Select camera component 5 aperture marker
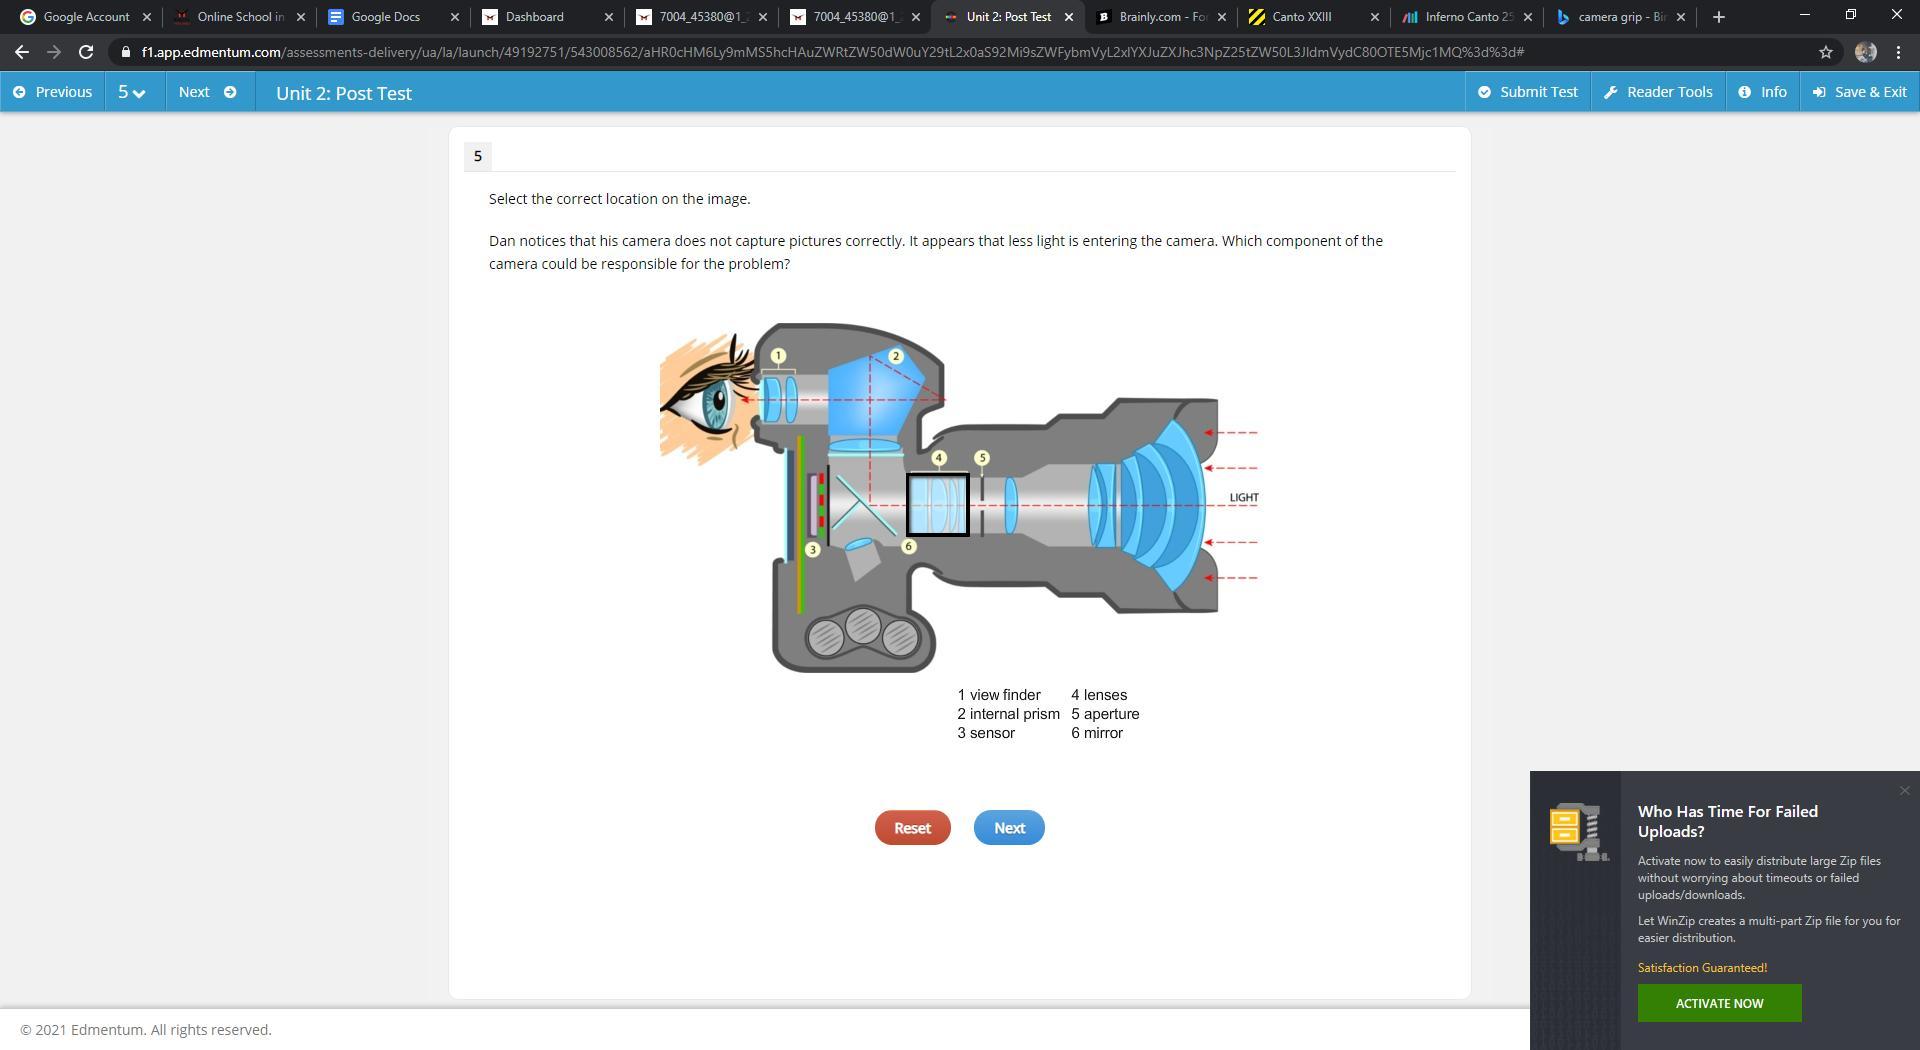The height and width of the screenshot is (1050, 1920). (982, 458)
